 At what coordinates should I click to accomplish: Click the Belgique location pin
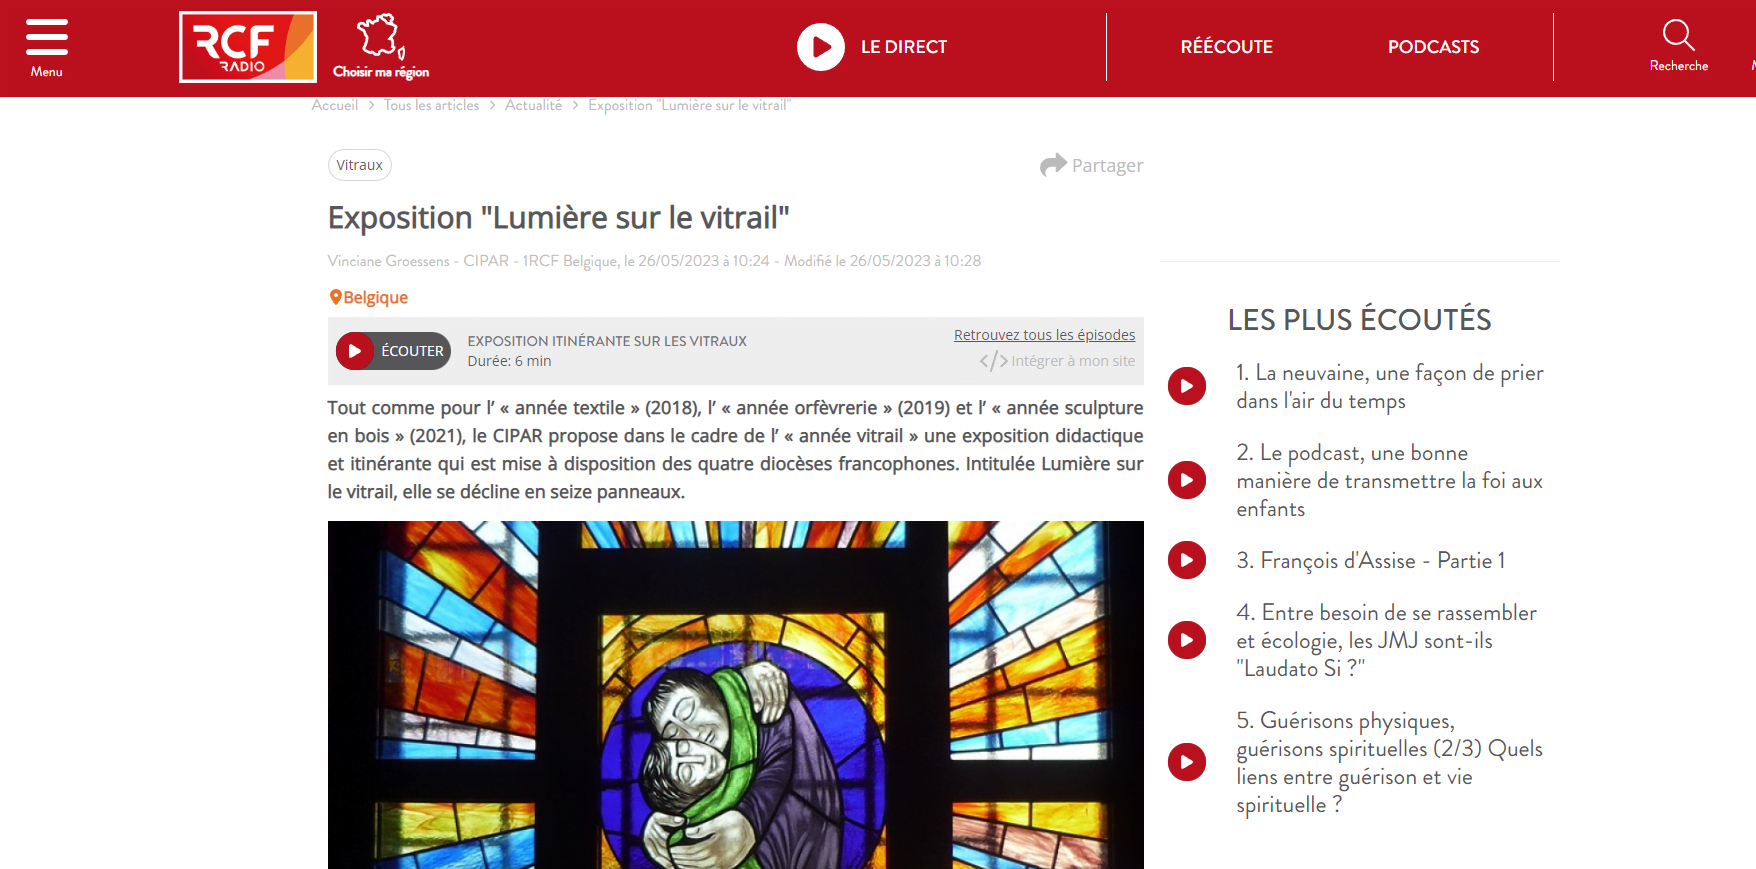pyautogui.click(x=336, y=297)
